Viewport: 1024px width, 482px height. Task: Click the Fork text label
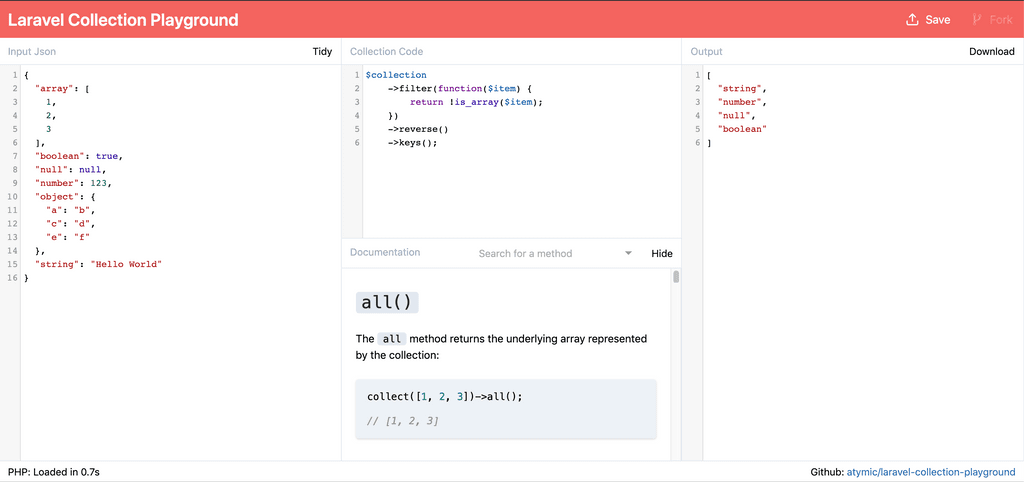pos(1000,20)
